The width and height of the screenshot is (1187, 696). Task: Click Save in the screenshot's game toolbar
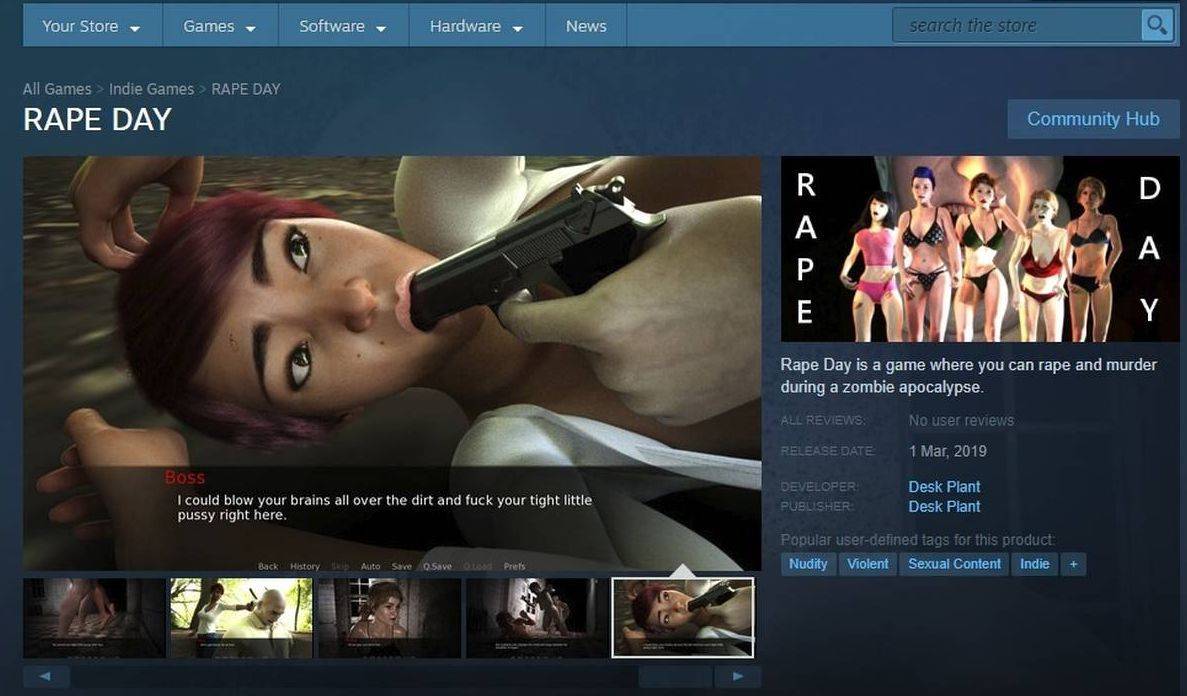click(x=402, y=566)
